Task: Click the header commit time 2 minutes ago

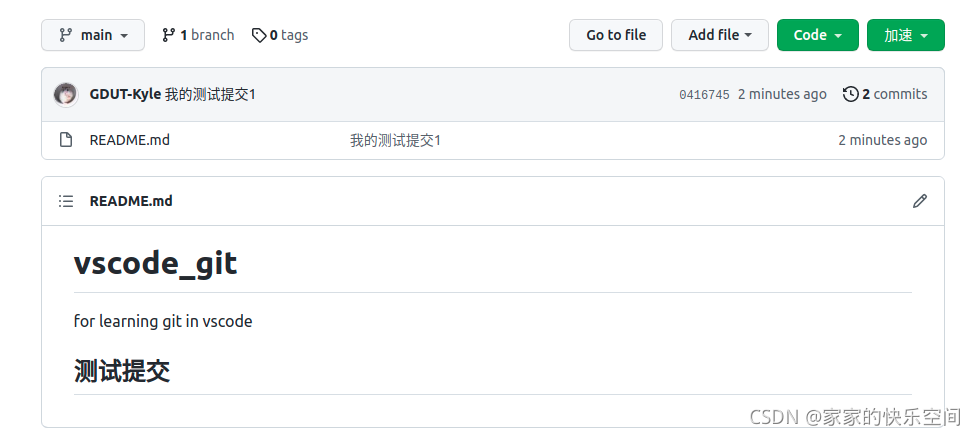Action: [782, 94]
